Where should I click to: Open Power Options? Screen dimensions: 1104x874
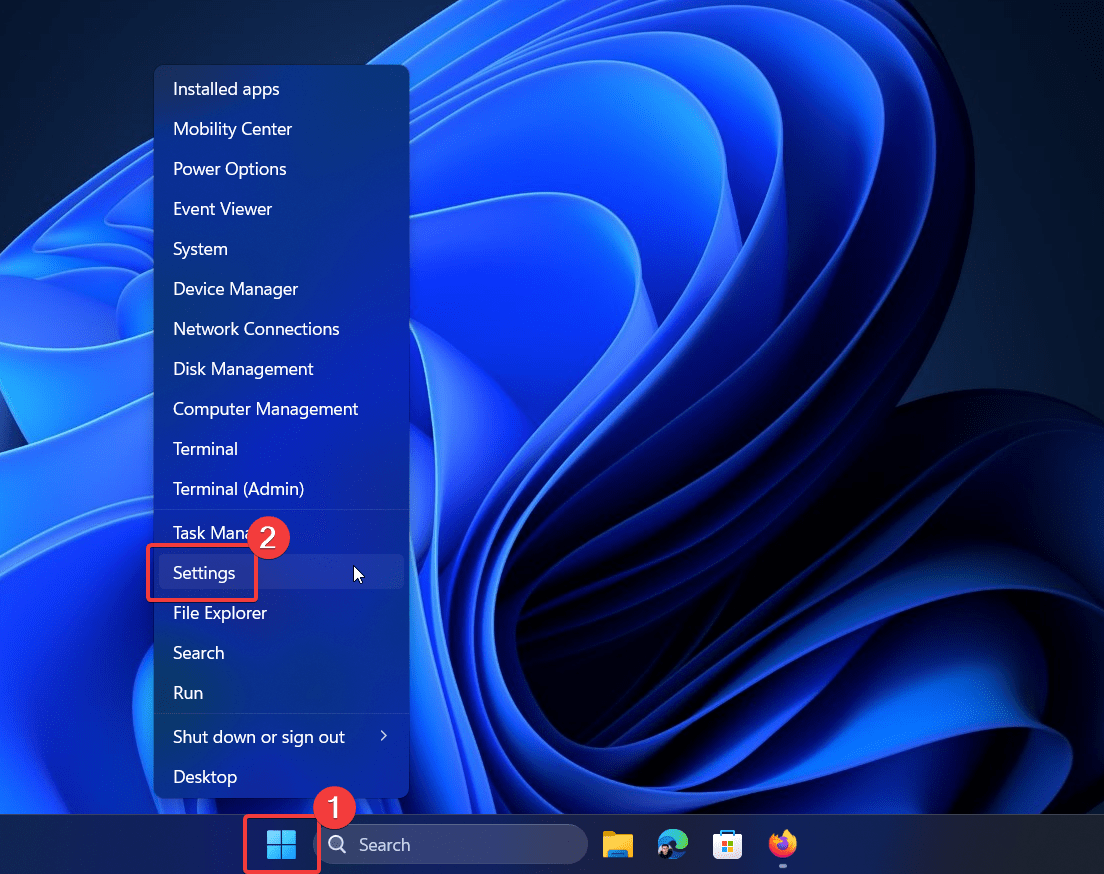coord(229,169)
